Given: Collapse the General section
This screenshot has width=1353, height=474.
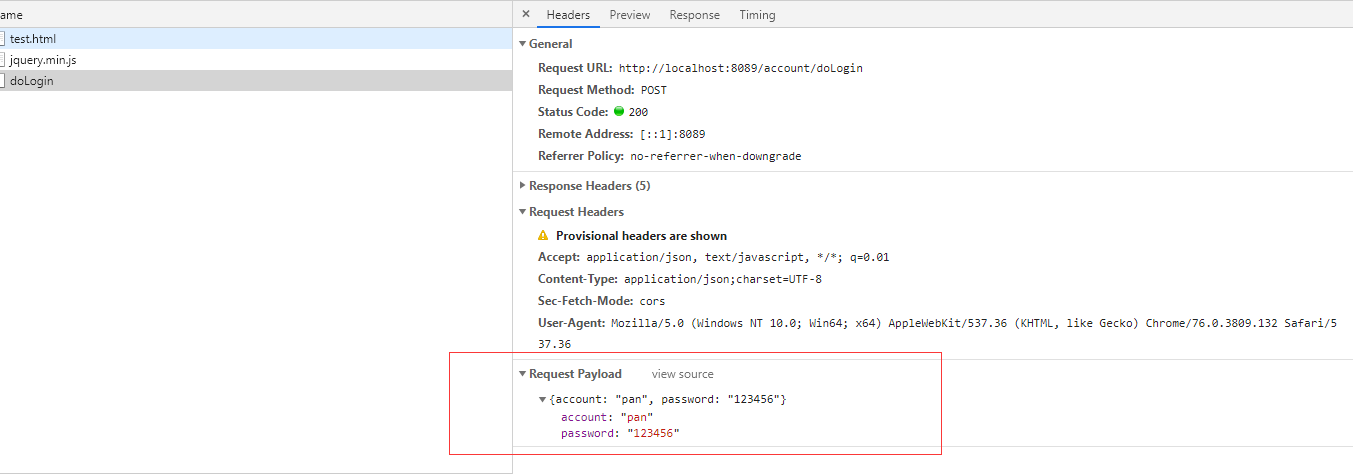Looking at the screenshot, I should [522, 44].
